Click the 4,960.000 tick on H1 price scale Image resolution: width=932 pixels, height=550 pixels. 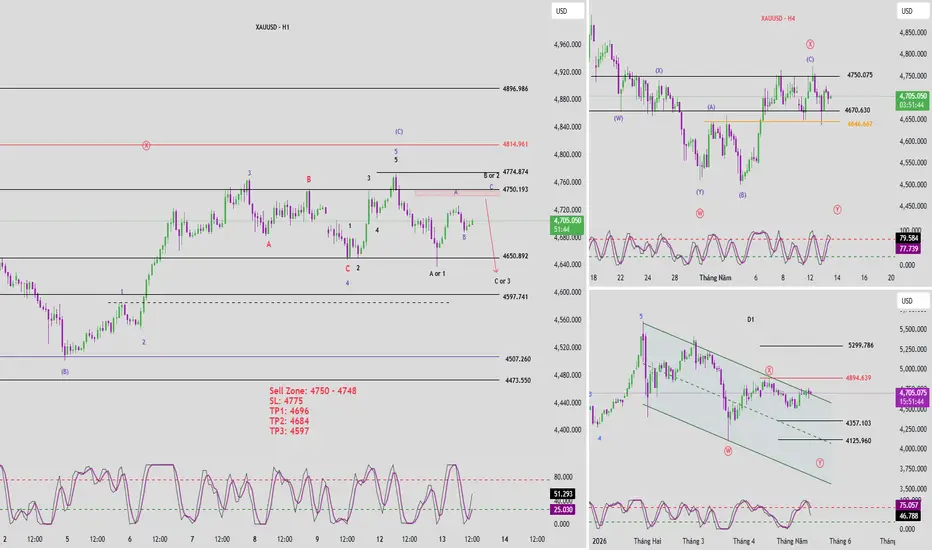(x=567, y=45)
